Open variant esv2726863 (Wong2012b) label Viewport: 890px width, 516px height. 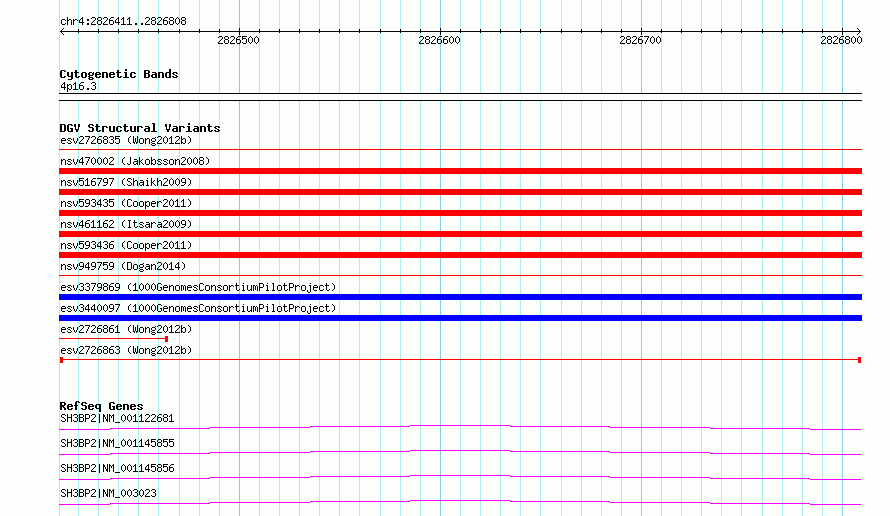(x=126, y=350)
